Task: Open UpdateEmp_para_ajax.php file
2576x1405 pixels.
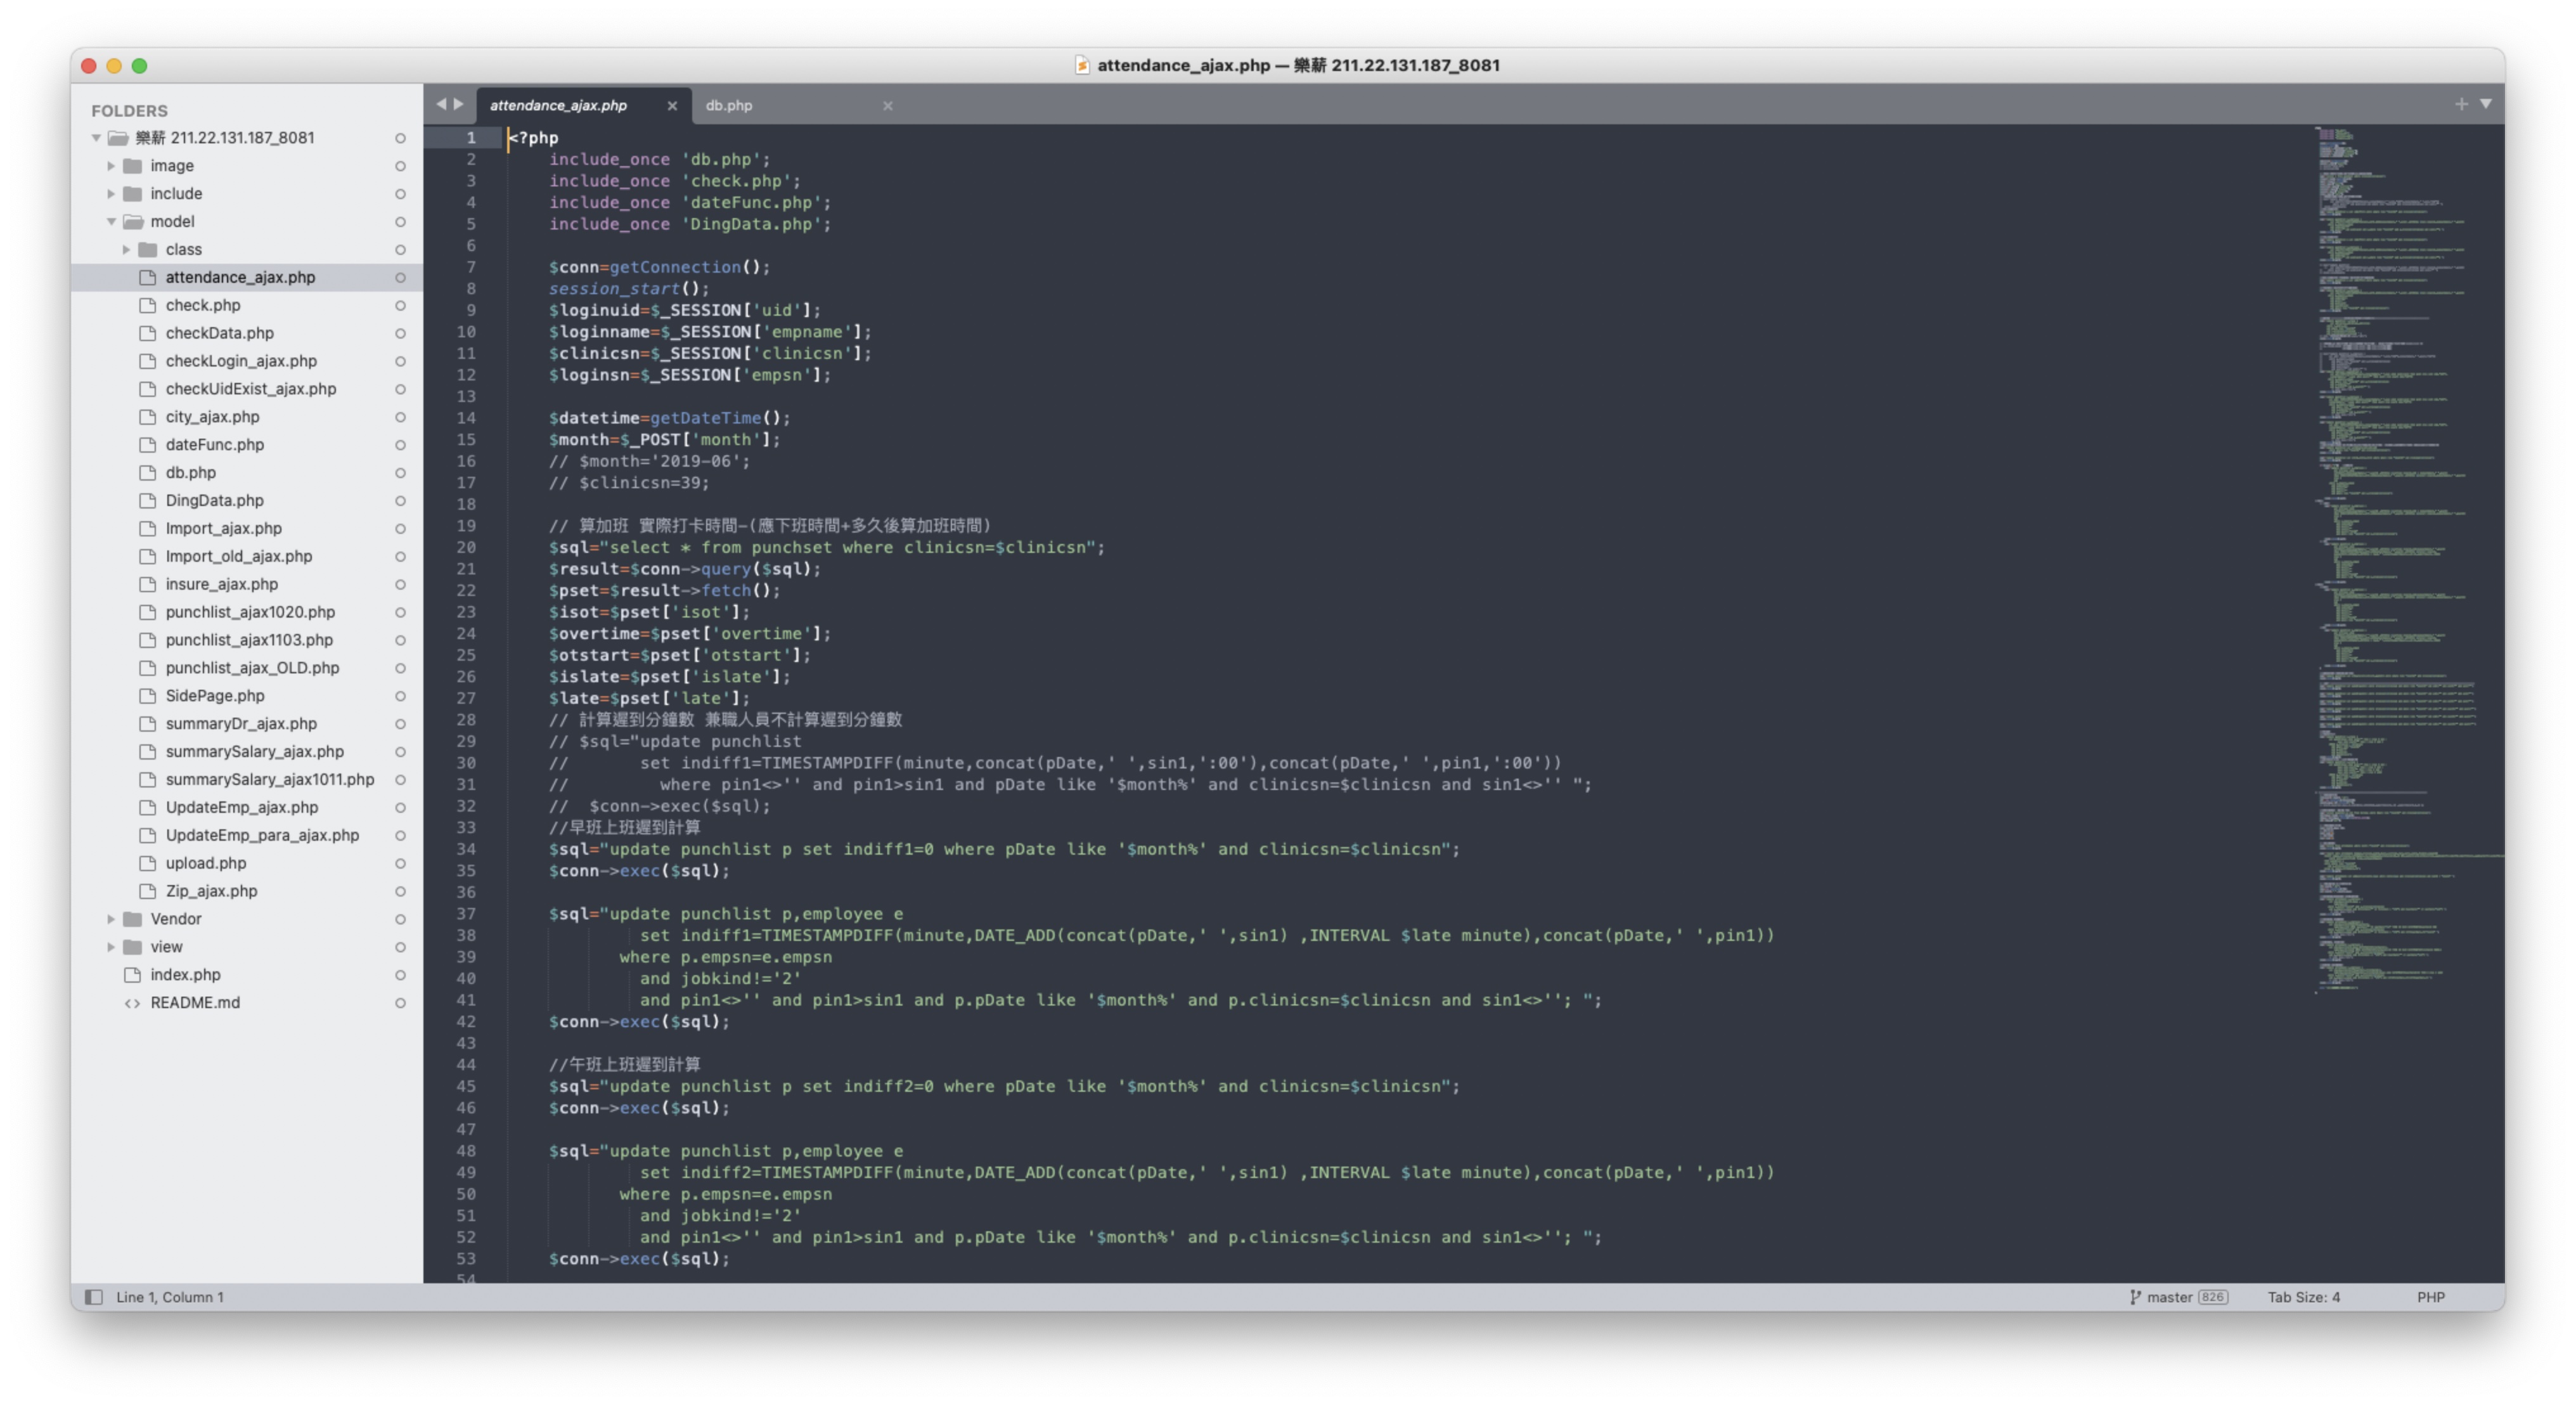Action: pyautogui.click(x=262, y=836)
